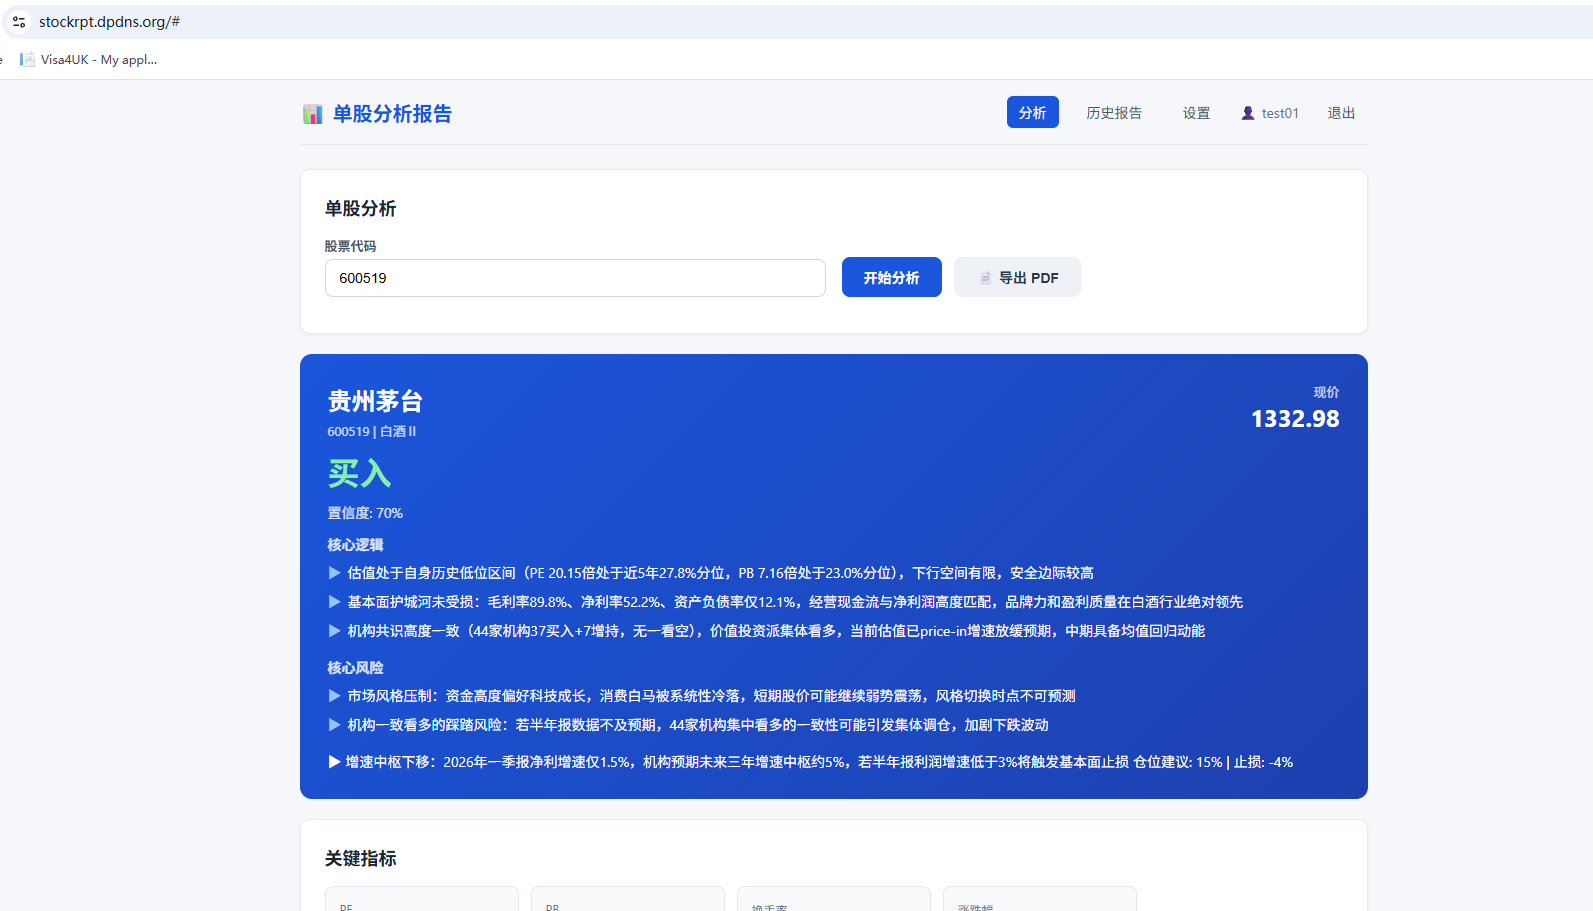
Task: Open the 历史报告 page
Action: [x=1114, y=113]
